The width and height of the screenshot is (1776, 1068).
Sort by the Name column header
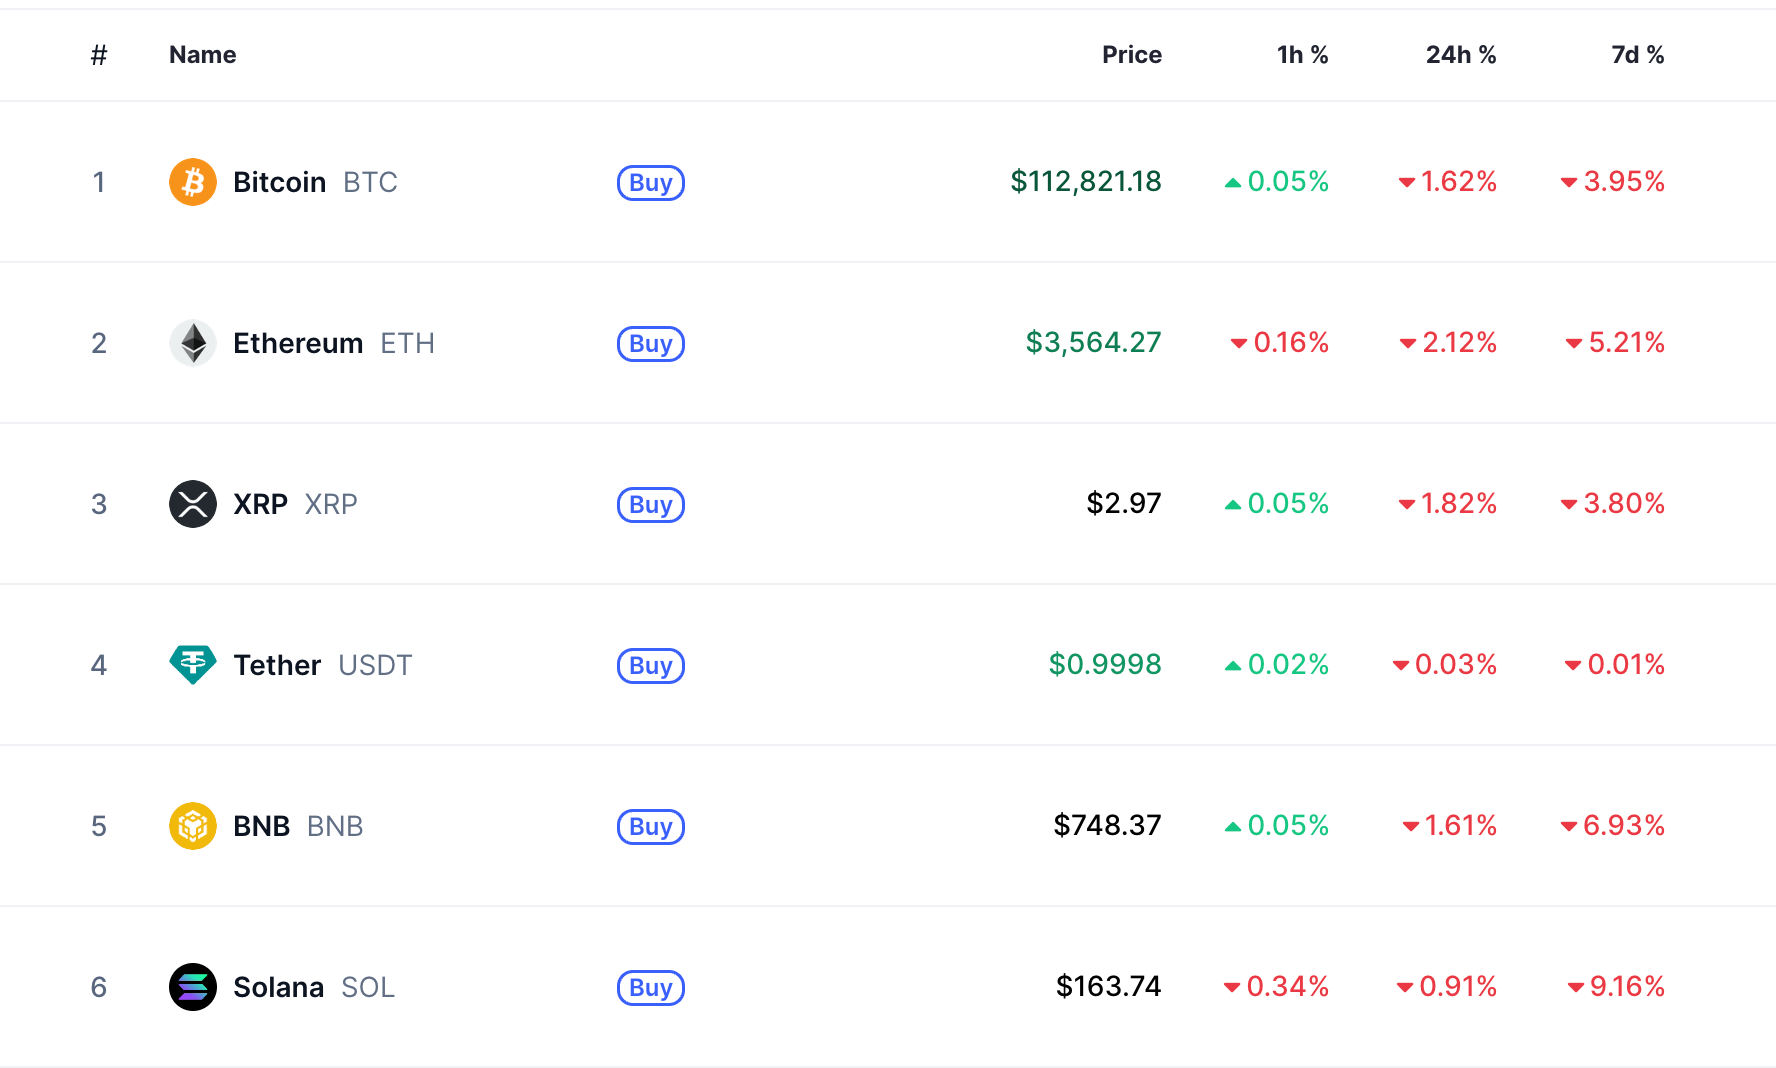coord(203,55)
